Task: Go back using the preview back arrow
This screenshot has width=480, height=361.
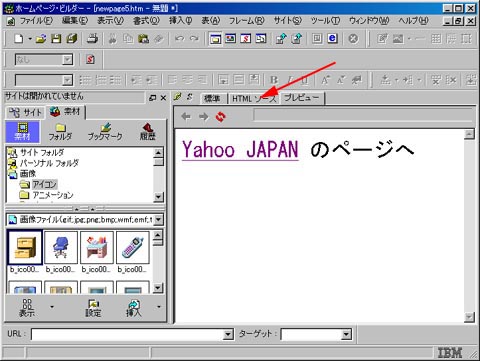Action: pyautogui.click(x=186, y=116)
